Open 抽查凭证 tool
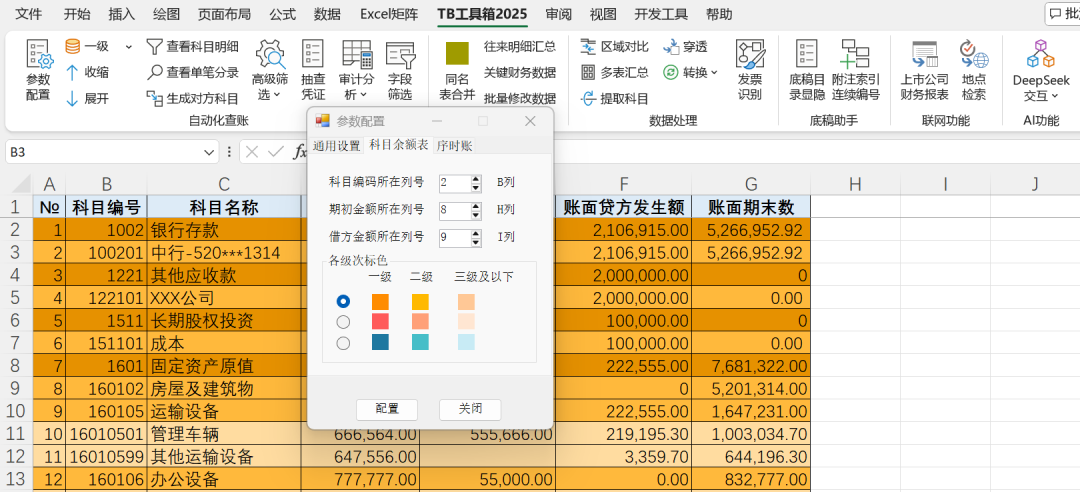This screenshot has width=1080, height=492. (x=313, y=70)
